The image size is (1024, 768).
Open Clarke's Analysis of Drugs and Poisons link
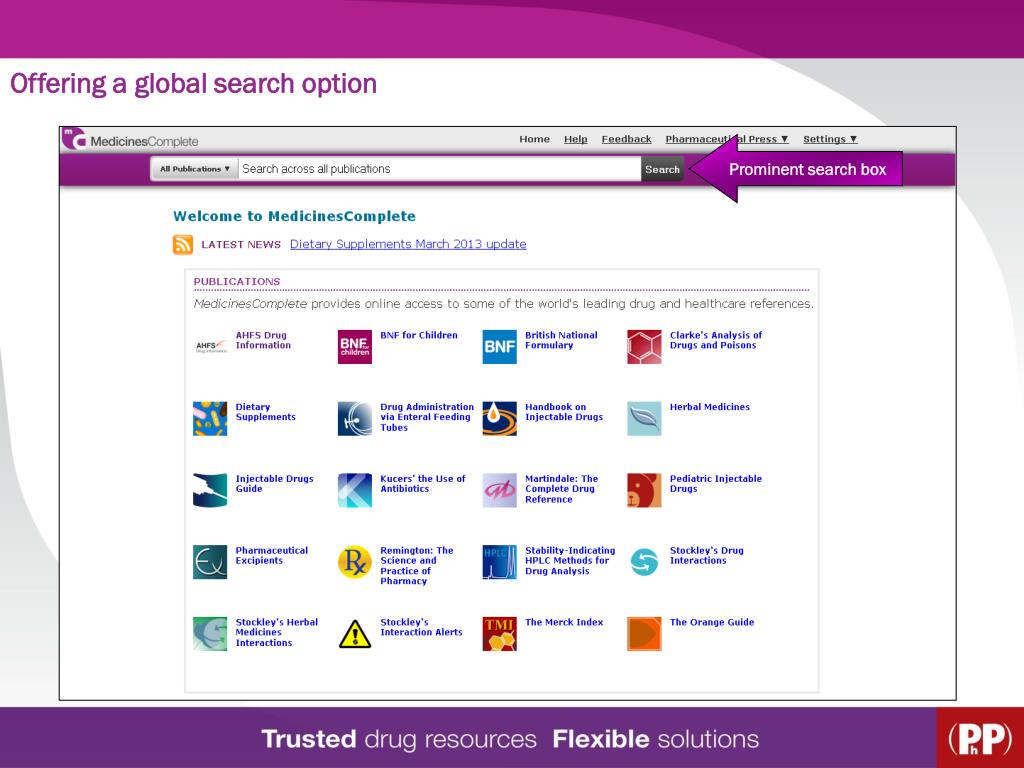coord(716,340)
